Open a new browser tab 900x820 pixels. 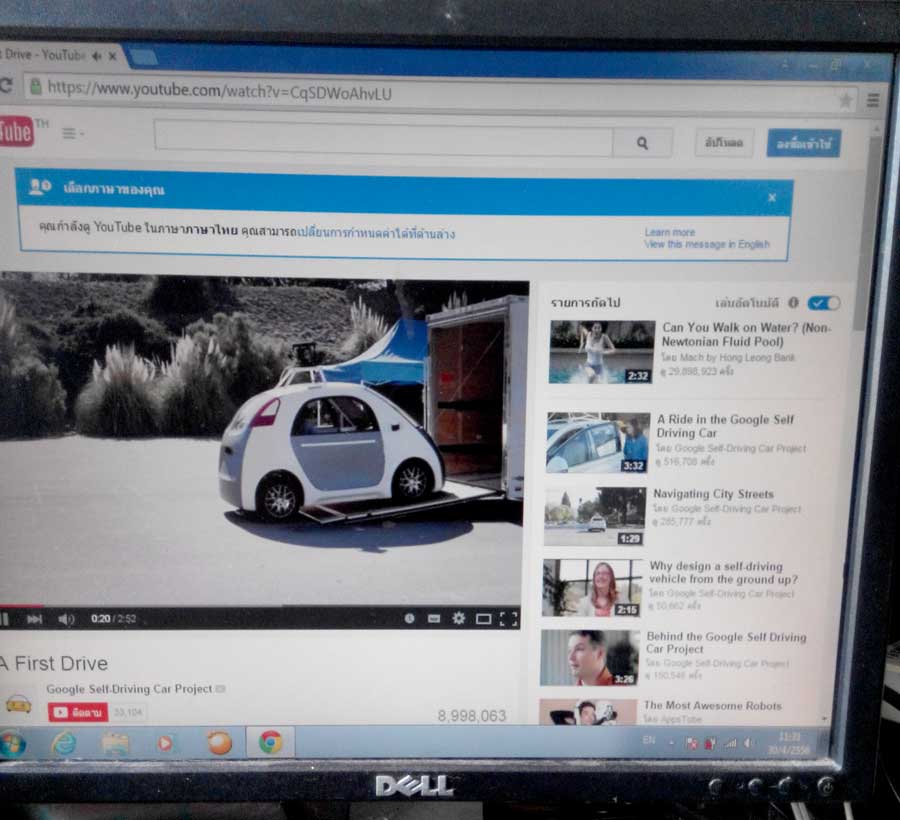[x=142, y=57]
